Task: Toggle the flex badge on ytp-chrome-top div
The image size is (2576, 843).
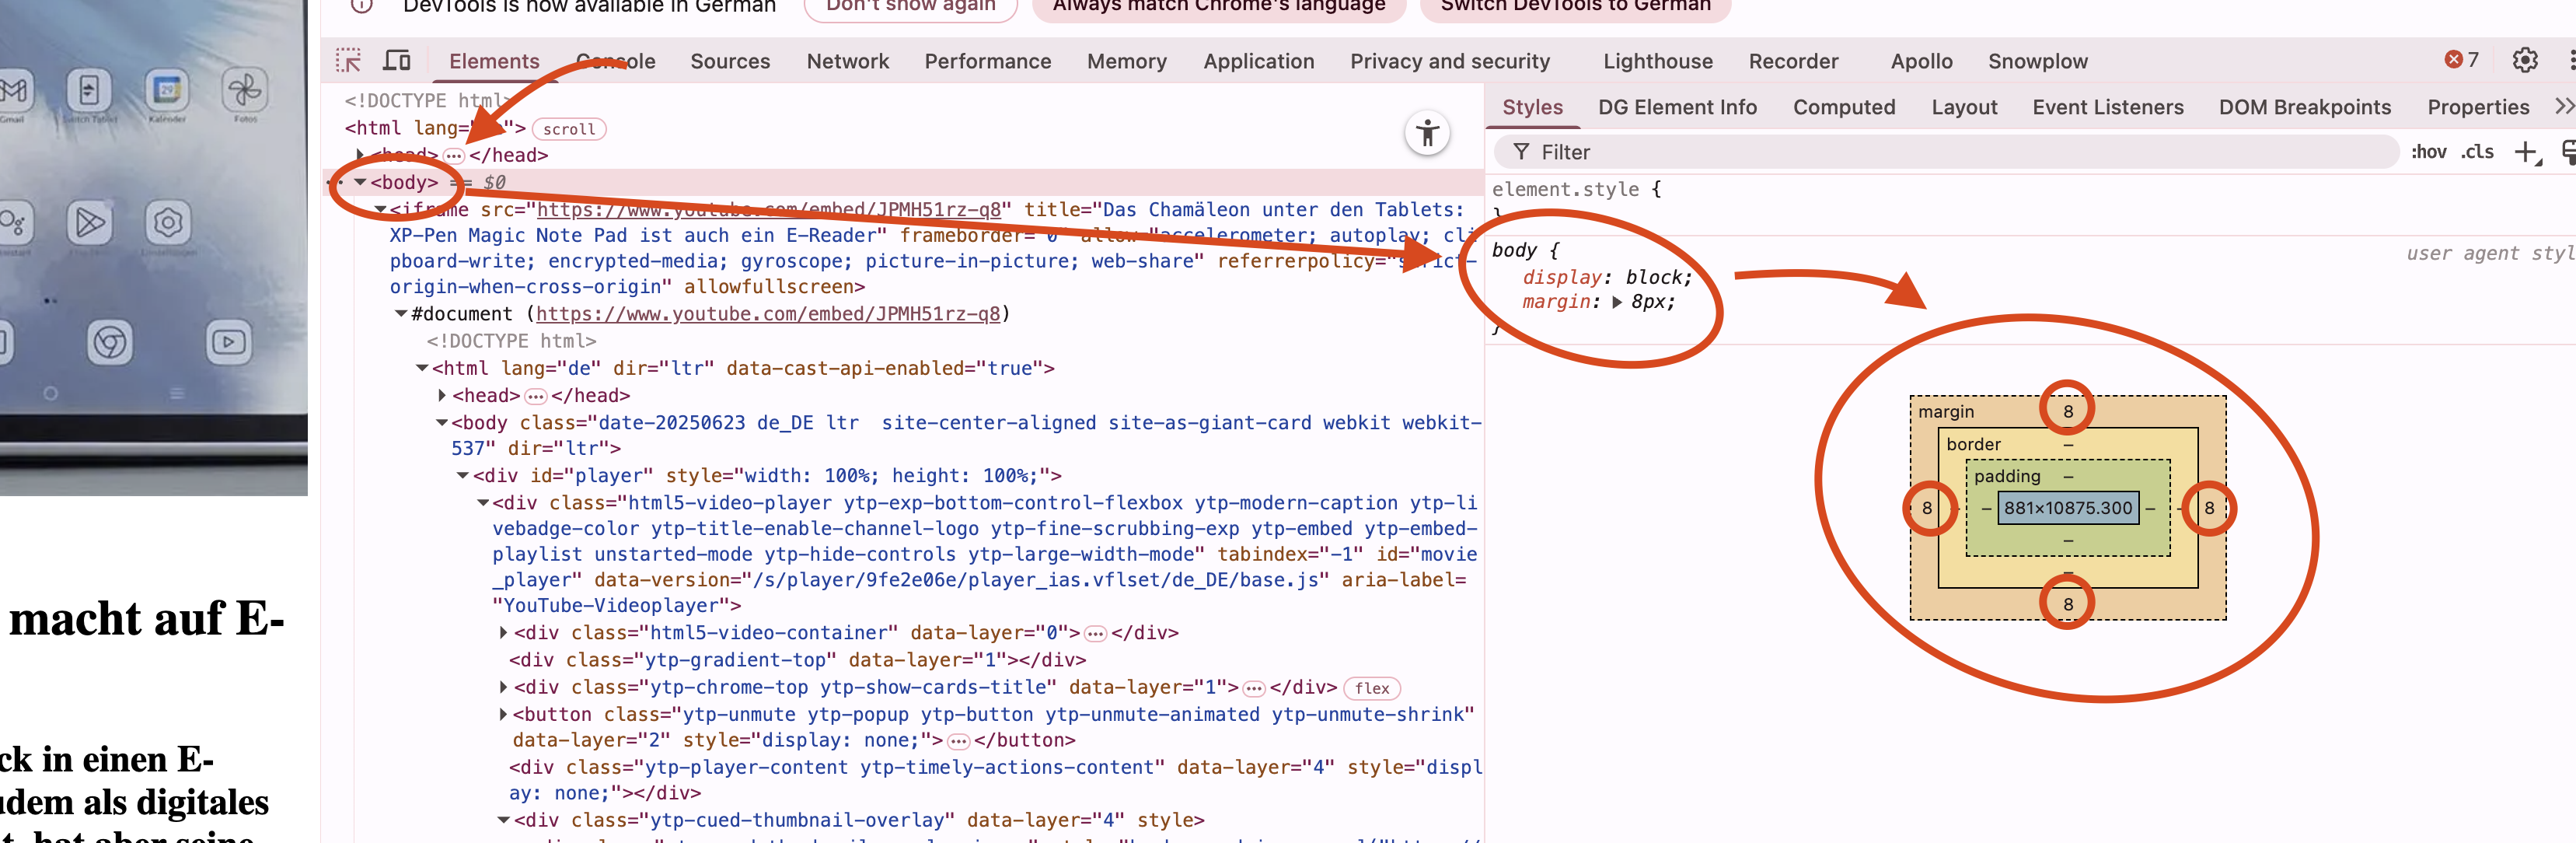Action: click(x=1372, y=688)
